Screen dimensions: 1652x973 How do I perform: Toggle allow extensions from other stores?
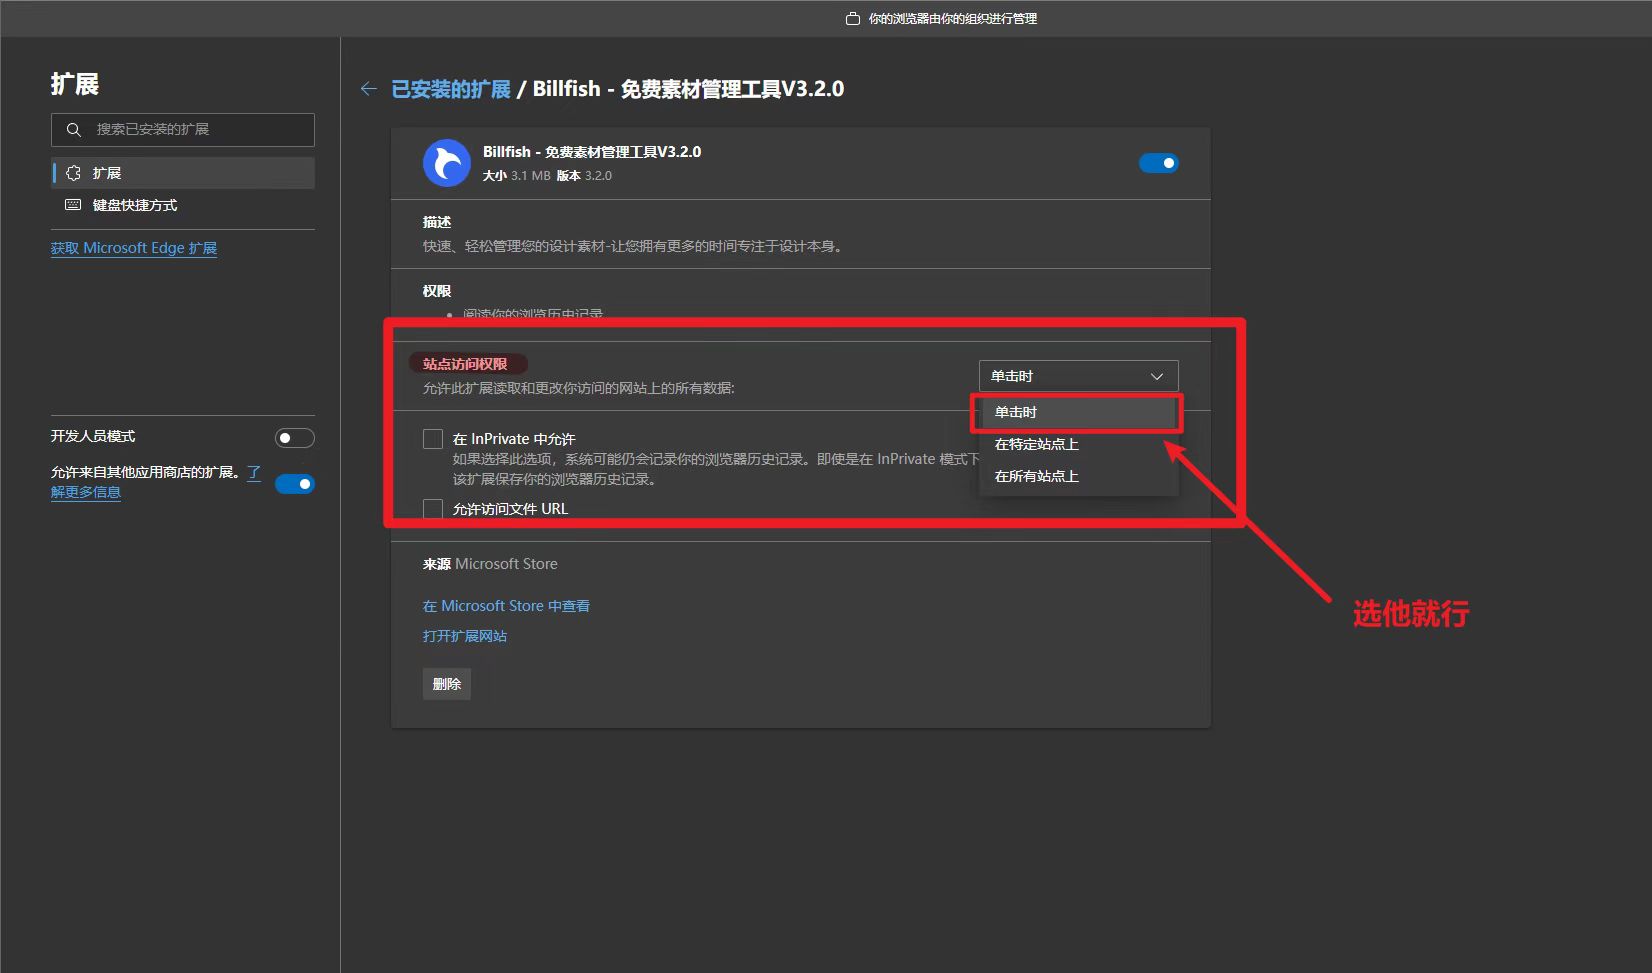(x=295, y=484)
